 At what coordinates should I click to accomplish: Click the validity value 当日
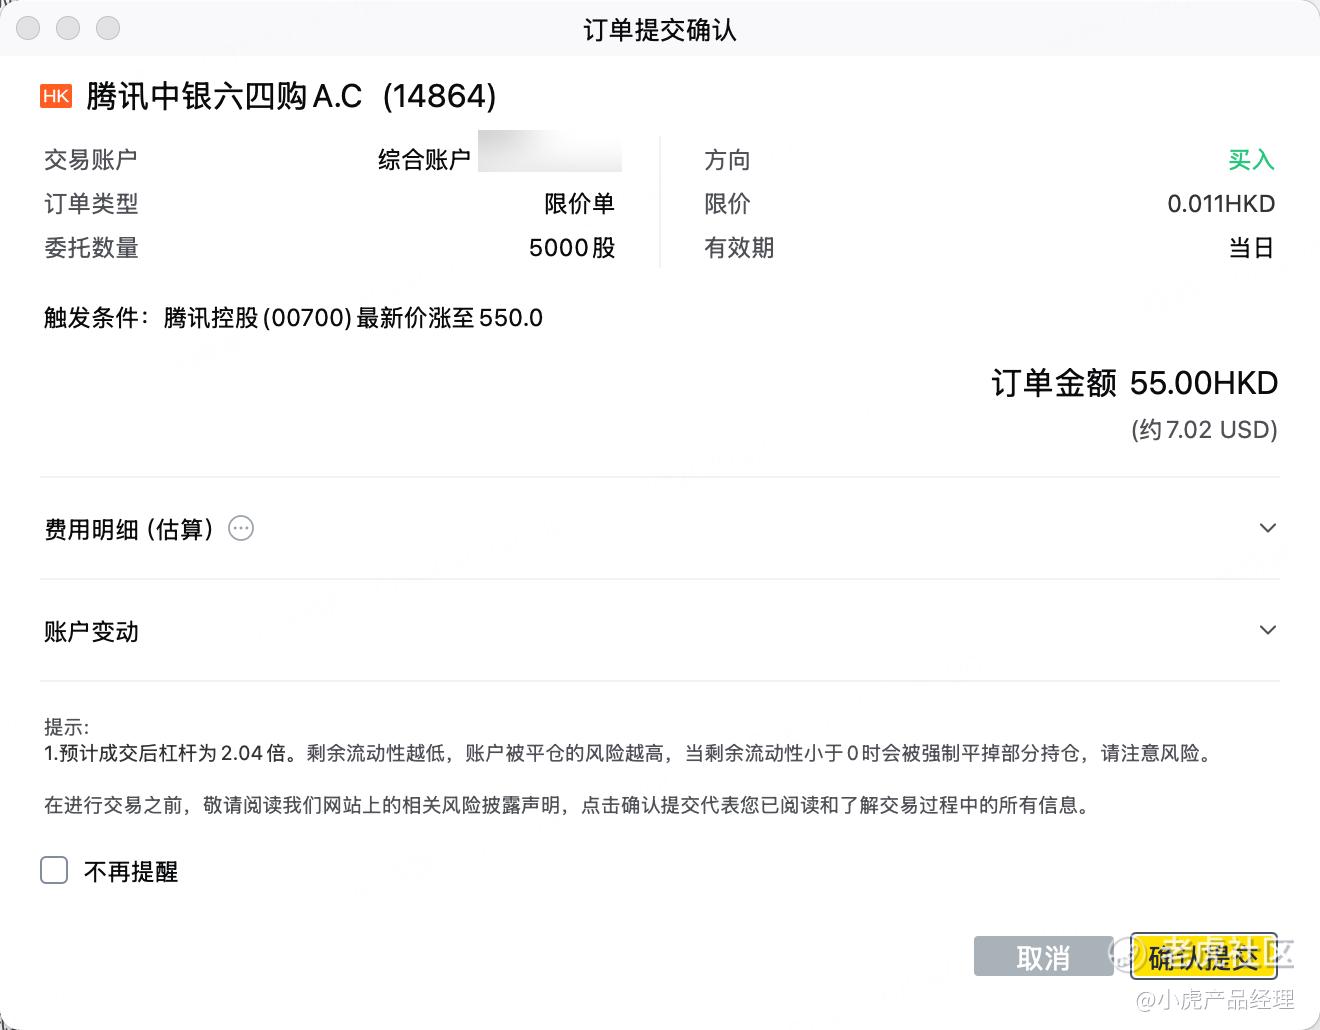1251,248
